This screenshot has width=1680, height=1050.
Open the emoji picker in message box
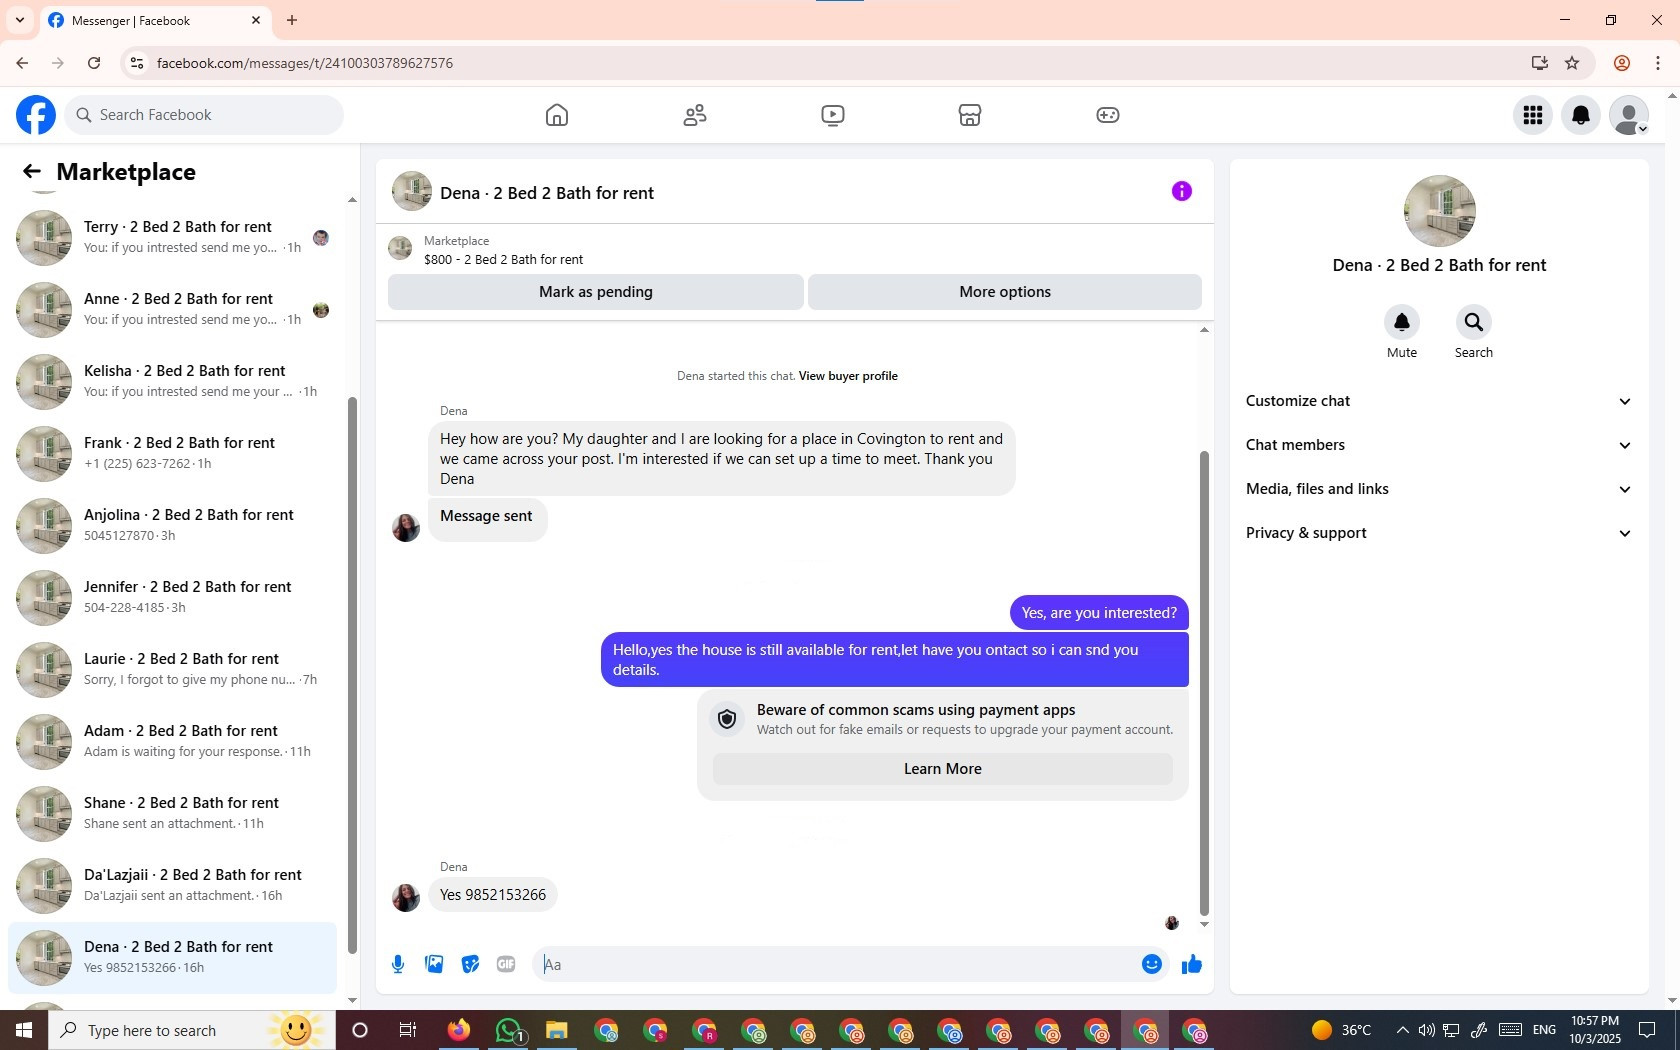[x=1152, y=964]
